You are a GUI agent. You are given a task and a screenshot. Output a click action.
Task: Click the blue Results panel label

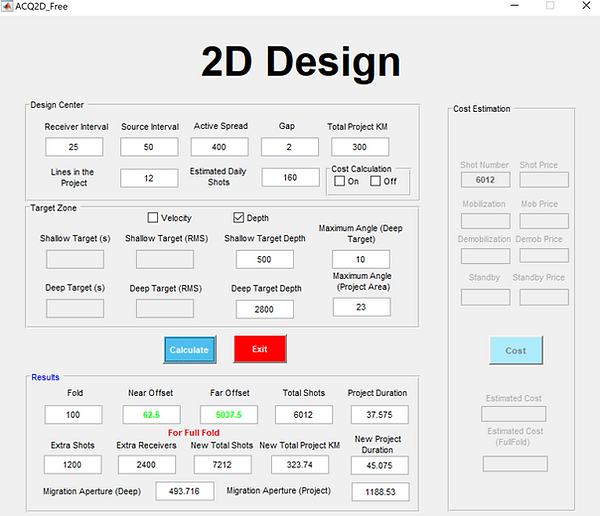[45, 377]
